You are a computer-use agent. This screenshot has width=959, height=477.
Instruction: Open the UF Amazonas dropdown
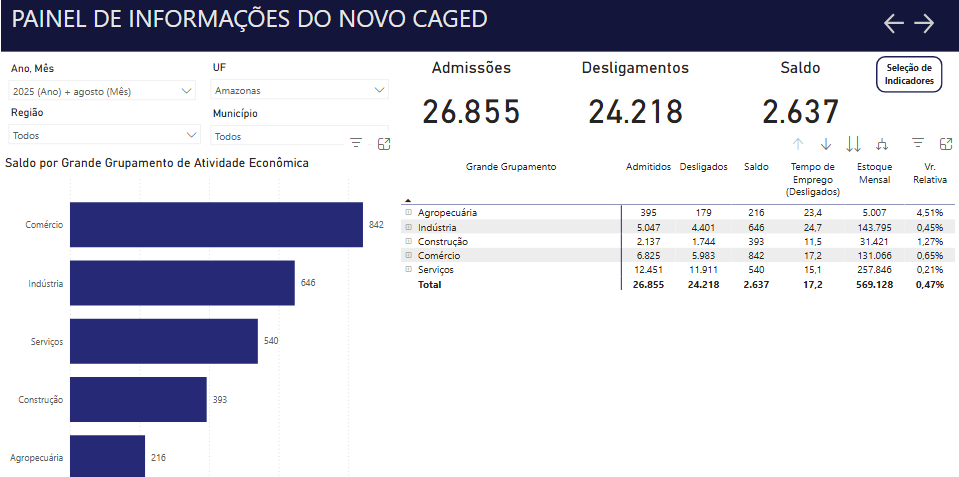[x=300, y=90]
